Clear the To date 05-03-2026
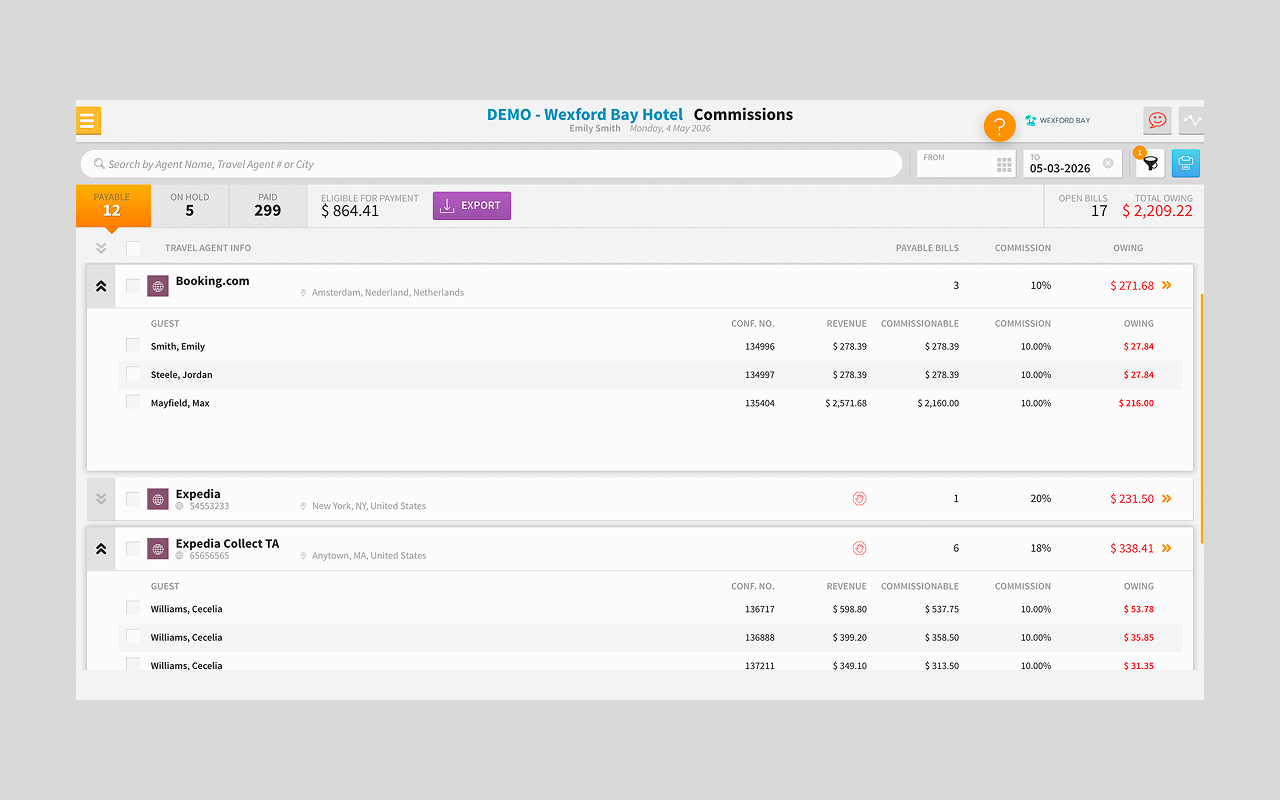This screenshot has height=800, width=1280. click(1108, 163)
